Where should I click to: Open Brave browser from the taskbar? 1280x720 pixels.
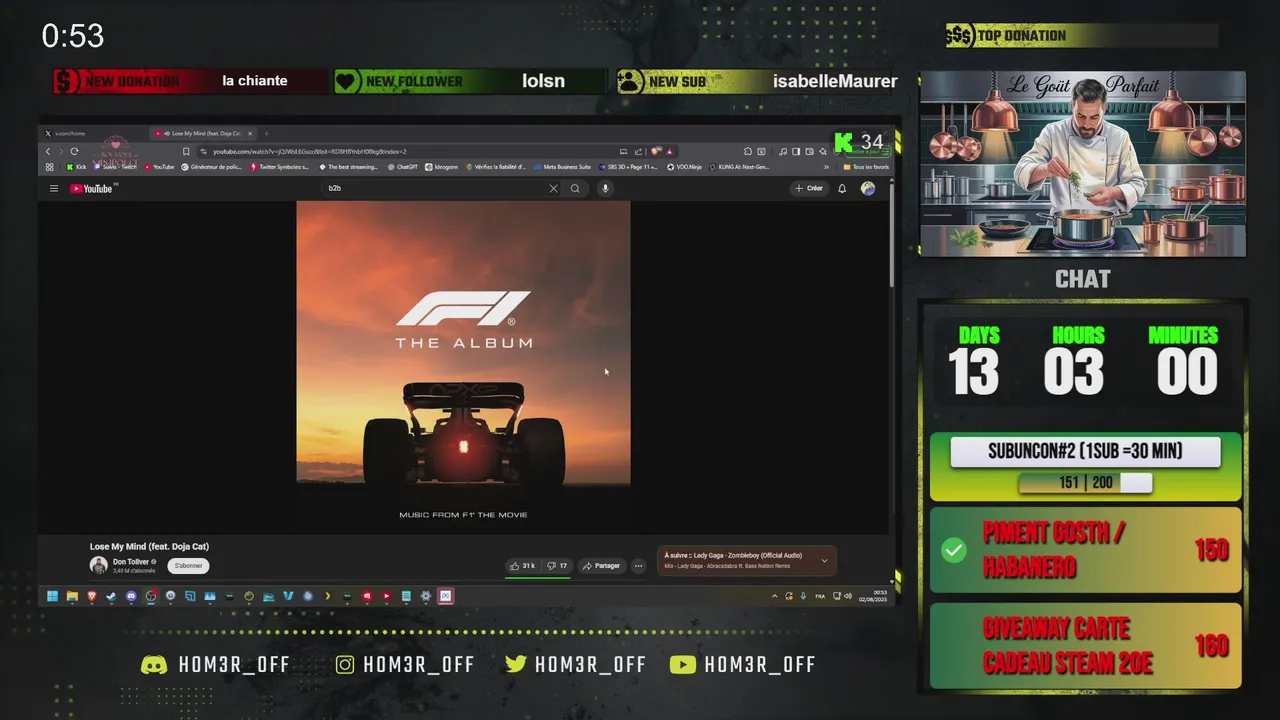pos(92,596)
